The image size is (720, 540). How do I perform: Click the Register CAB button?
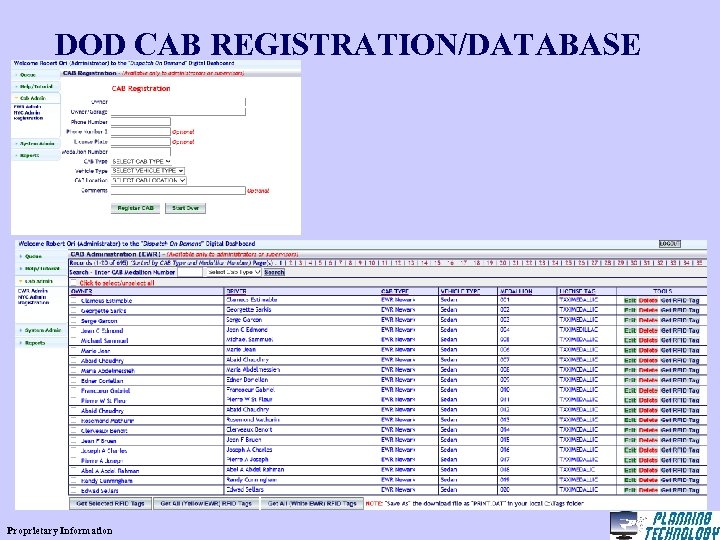click(135, 208)
